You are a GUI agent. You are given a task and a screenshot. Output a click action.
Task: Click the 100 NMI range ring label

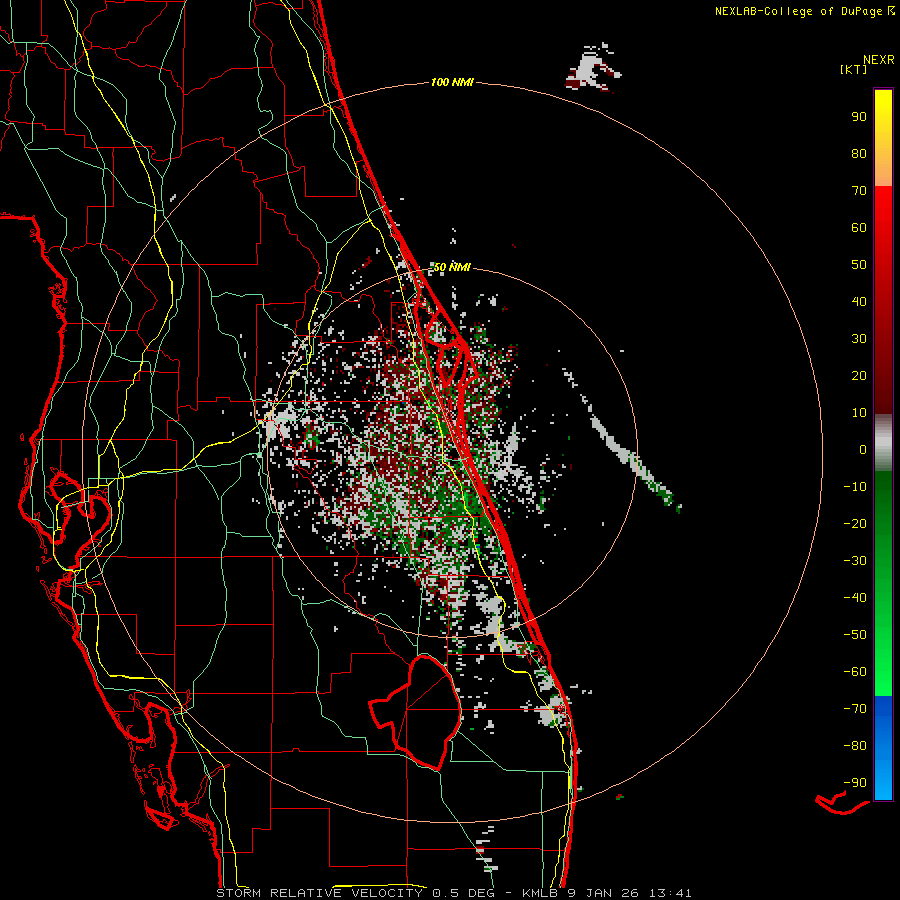coord(452,82)
